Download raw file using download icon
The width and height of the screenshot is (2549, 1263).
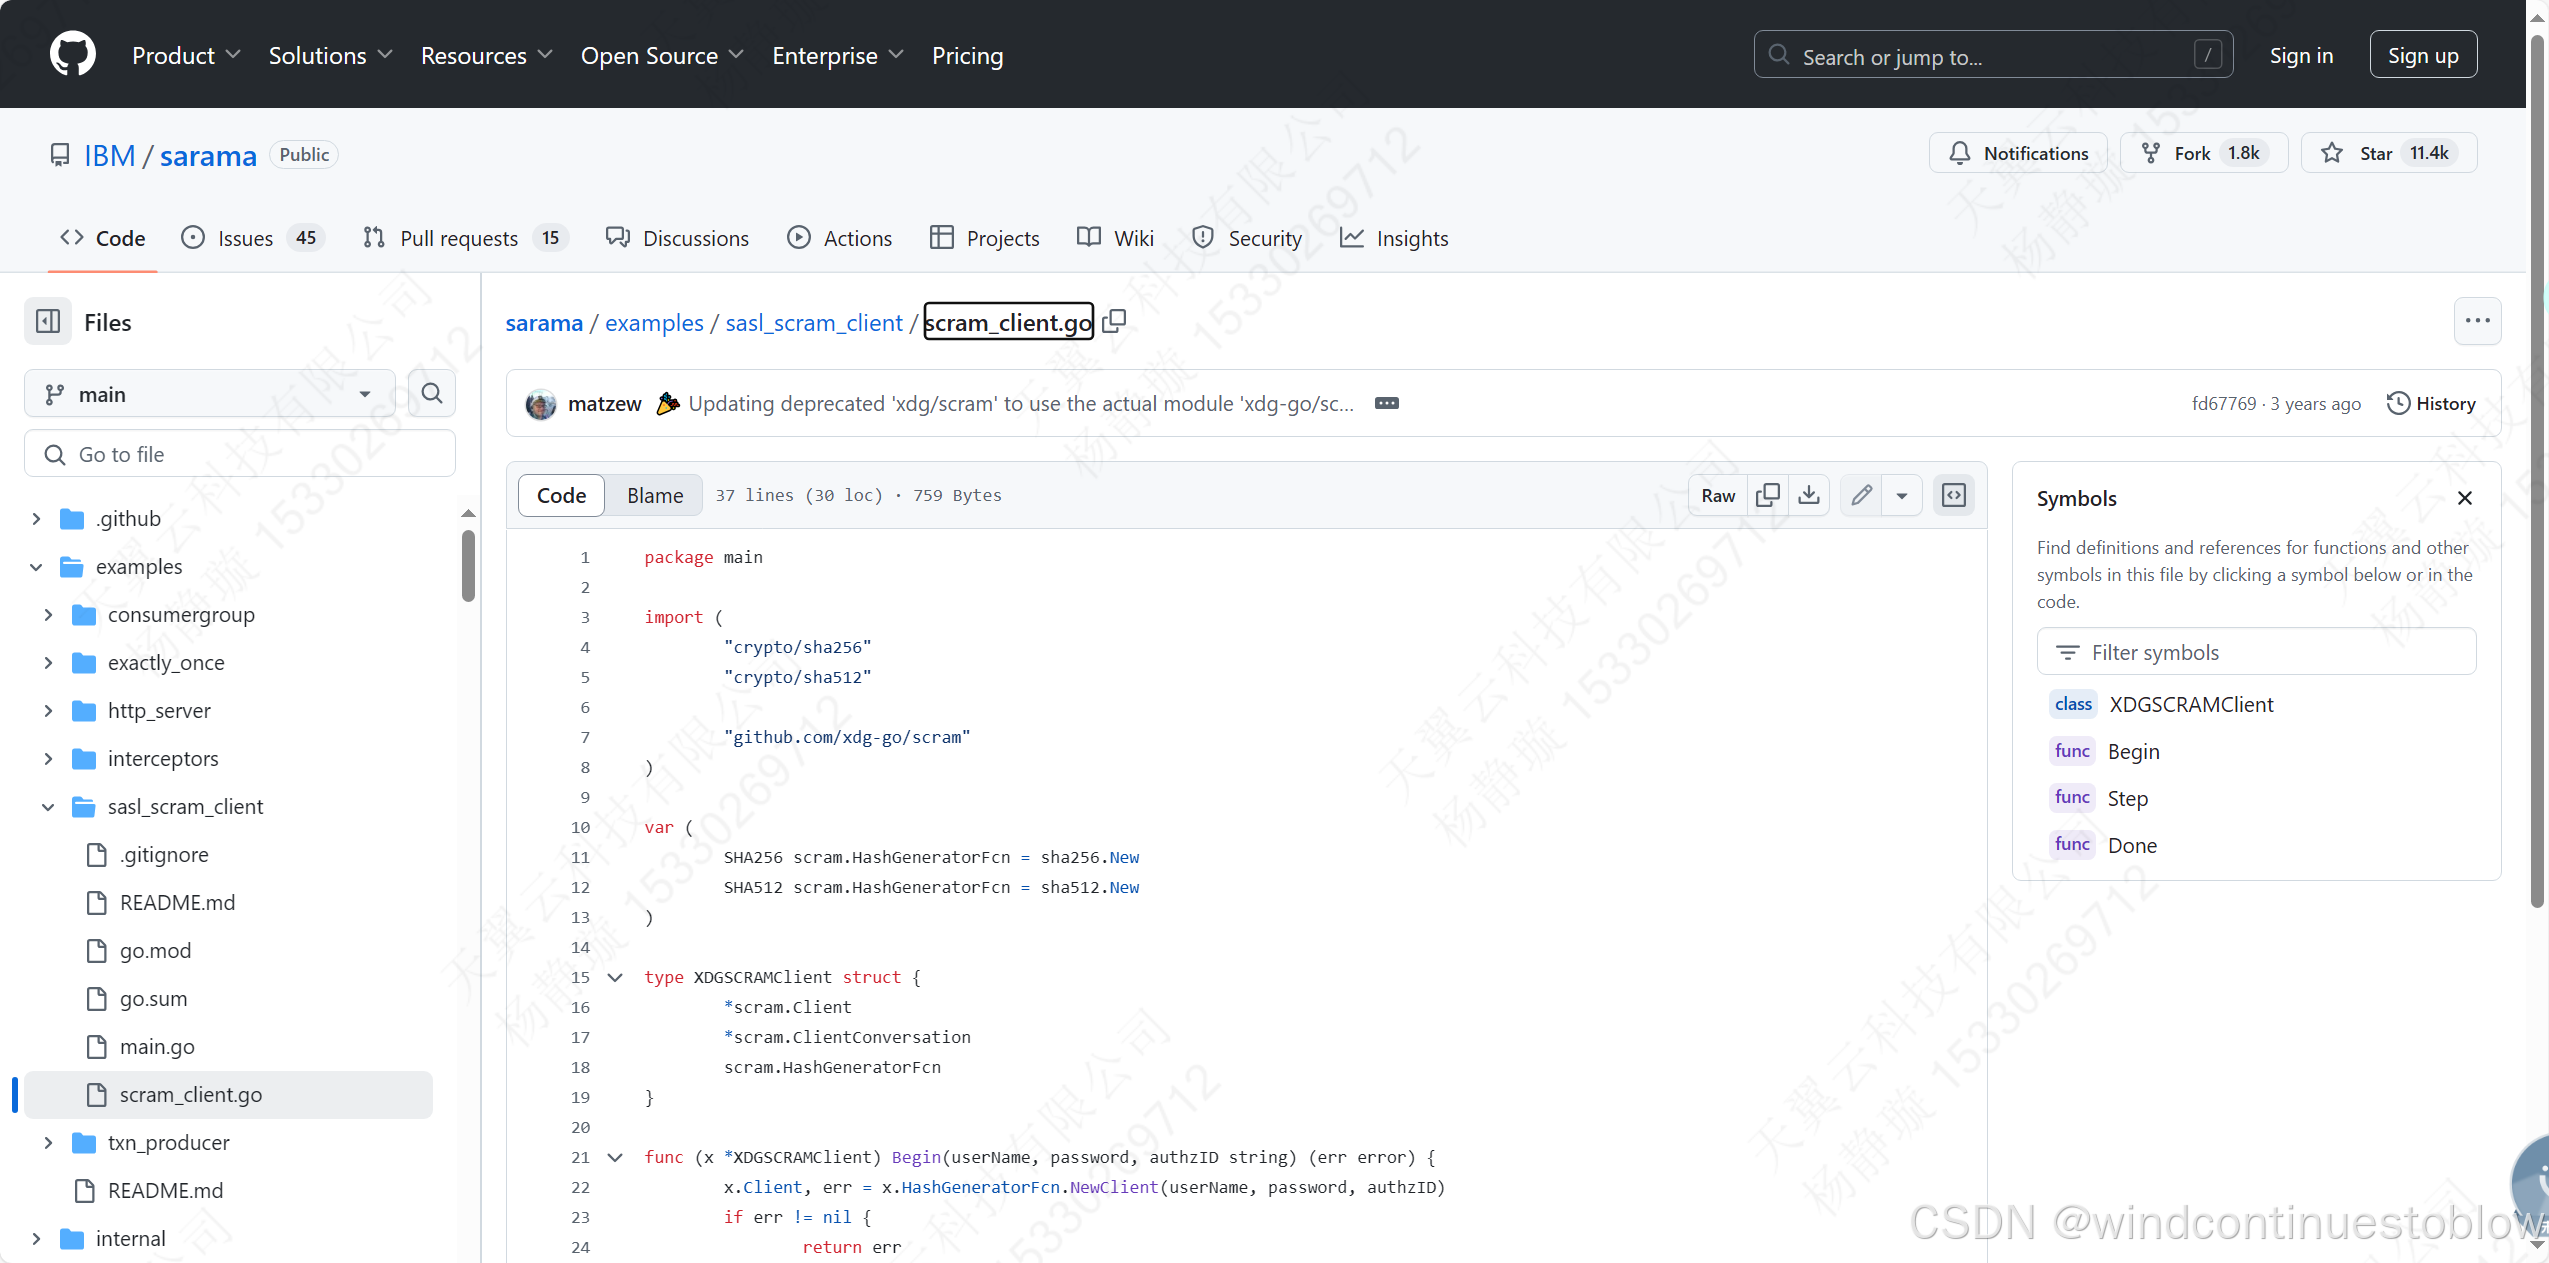1809,495
